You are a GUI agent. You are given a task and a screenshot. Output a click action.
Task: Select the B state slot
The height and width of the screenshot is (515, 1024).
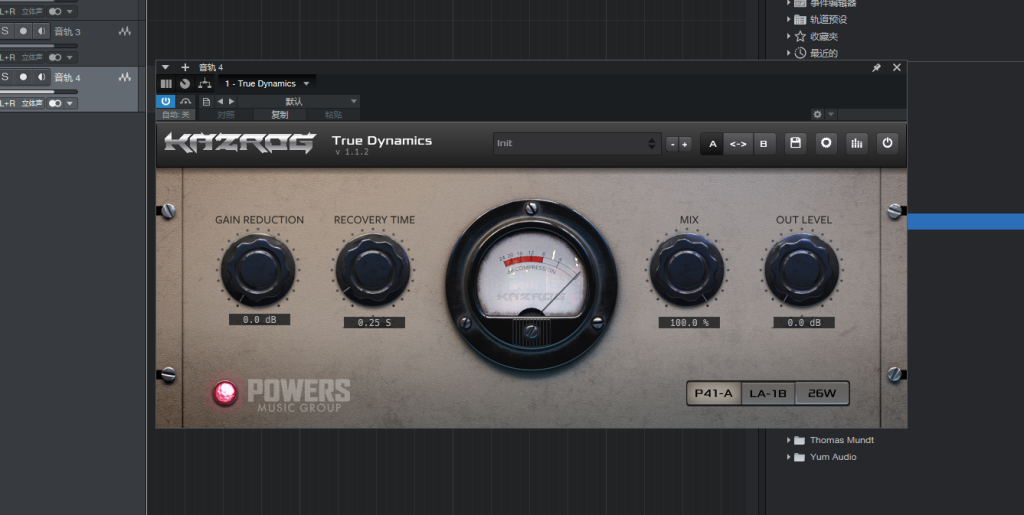(763, 144)
